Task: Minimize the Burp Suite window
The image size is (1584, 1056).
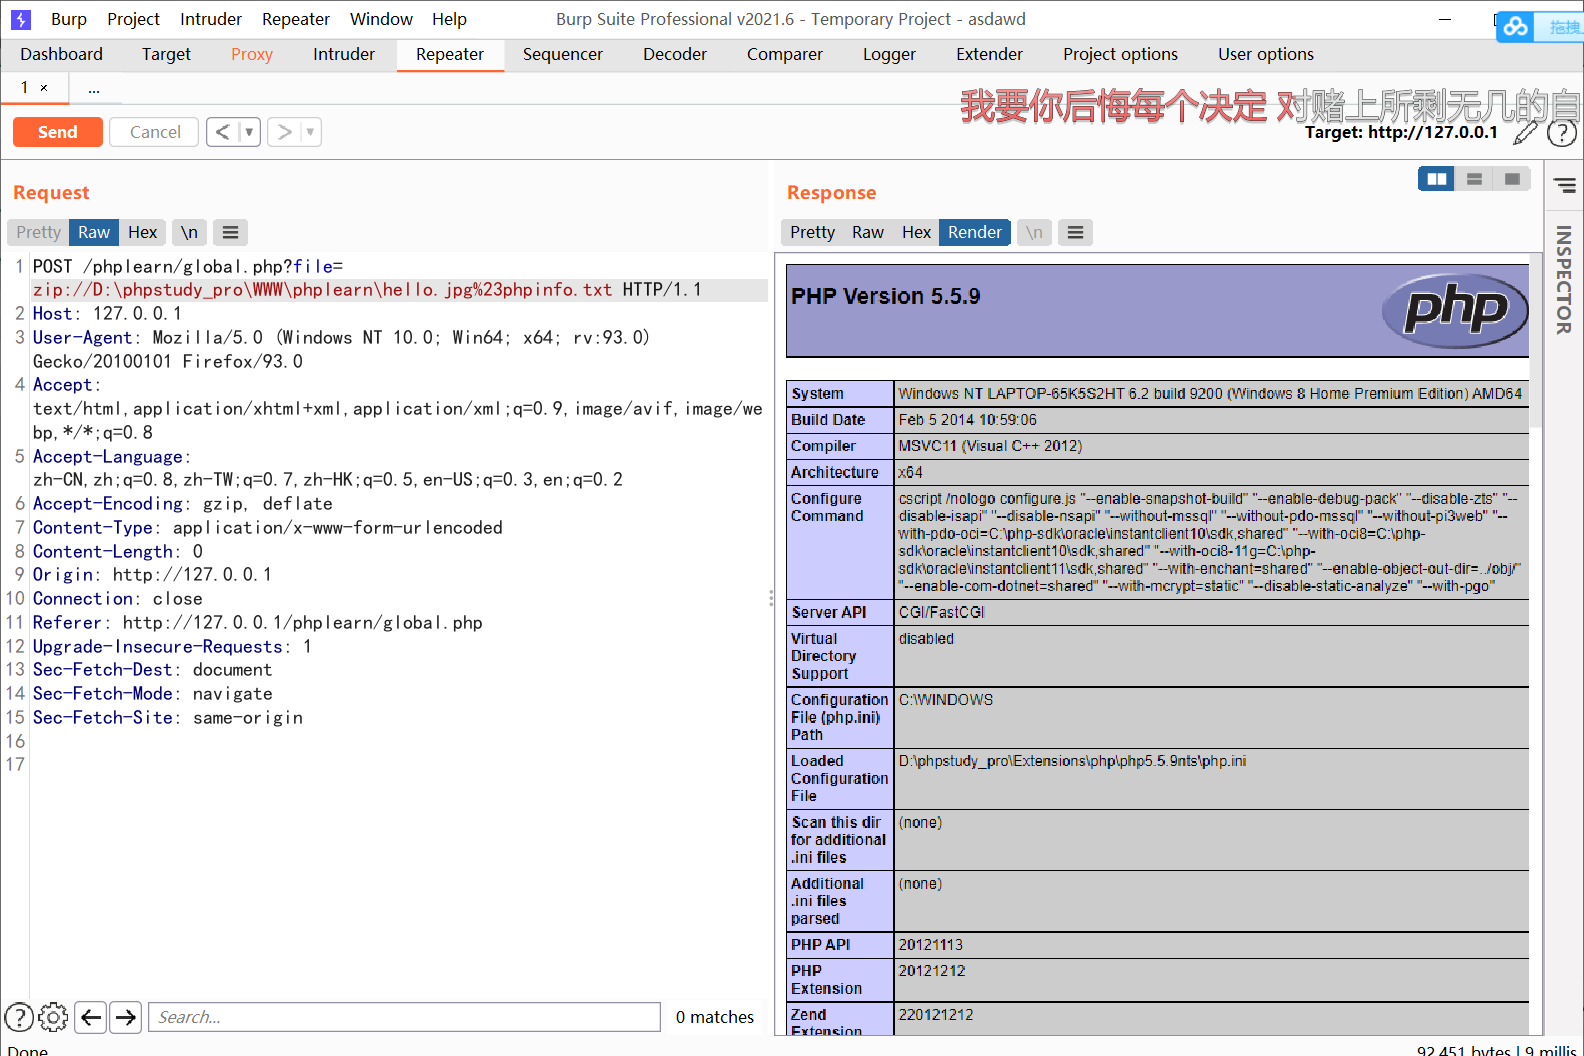Action: pos(1445,19)
